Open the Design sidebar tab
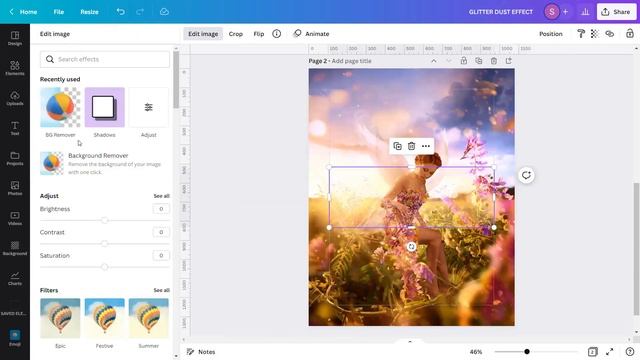This screenshot has width=640, height=360. 15,38
